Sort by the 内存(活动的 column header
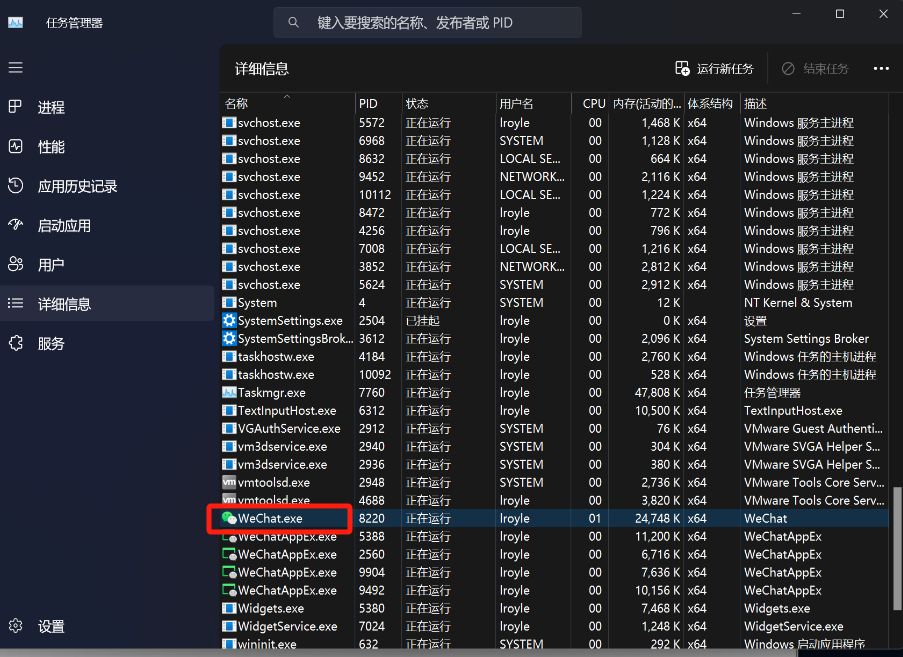 pyautogui.click(x=646, y=104)
